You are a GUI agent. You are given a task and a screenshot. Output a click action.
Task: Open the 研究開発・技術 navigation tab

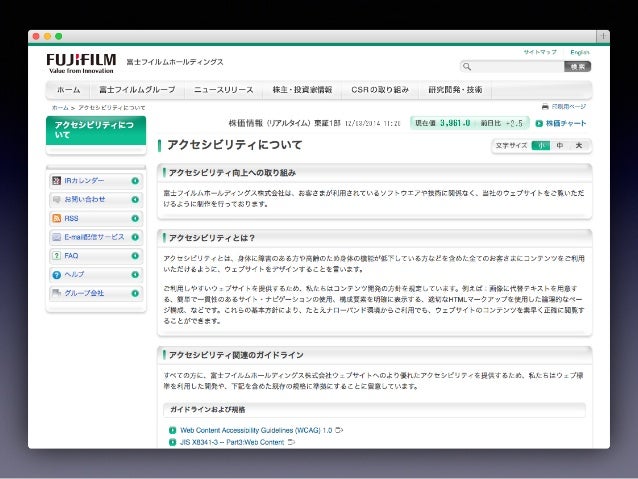click(455, 90)
